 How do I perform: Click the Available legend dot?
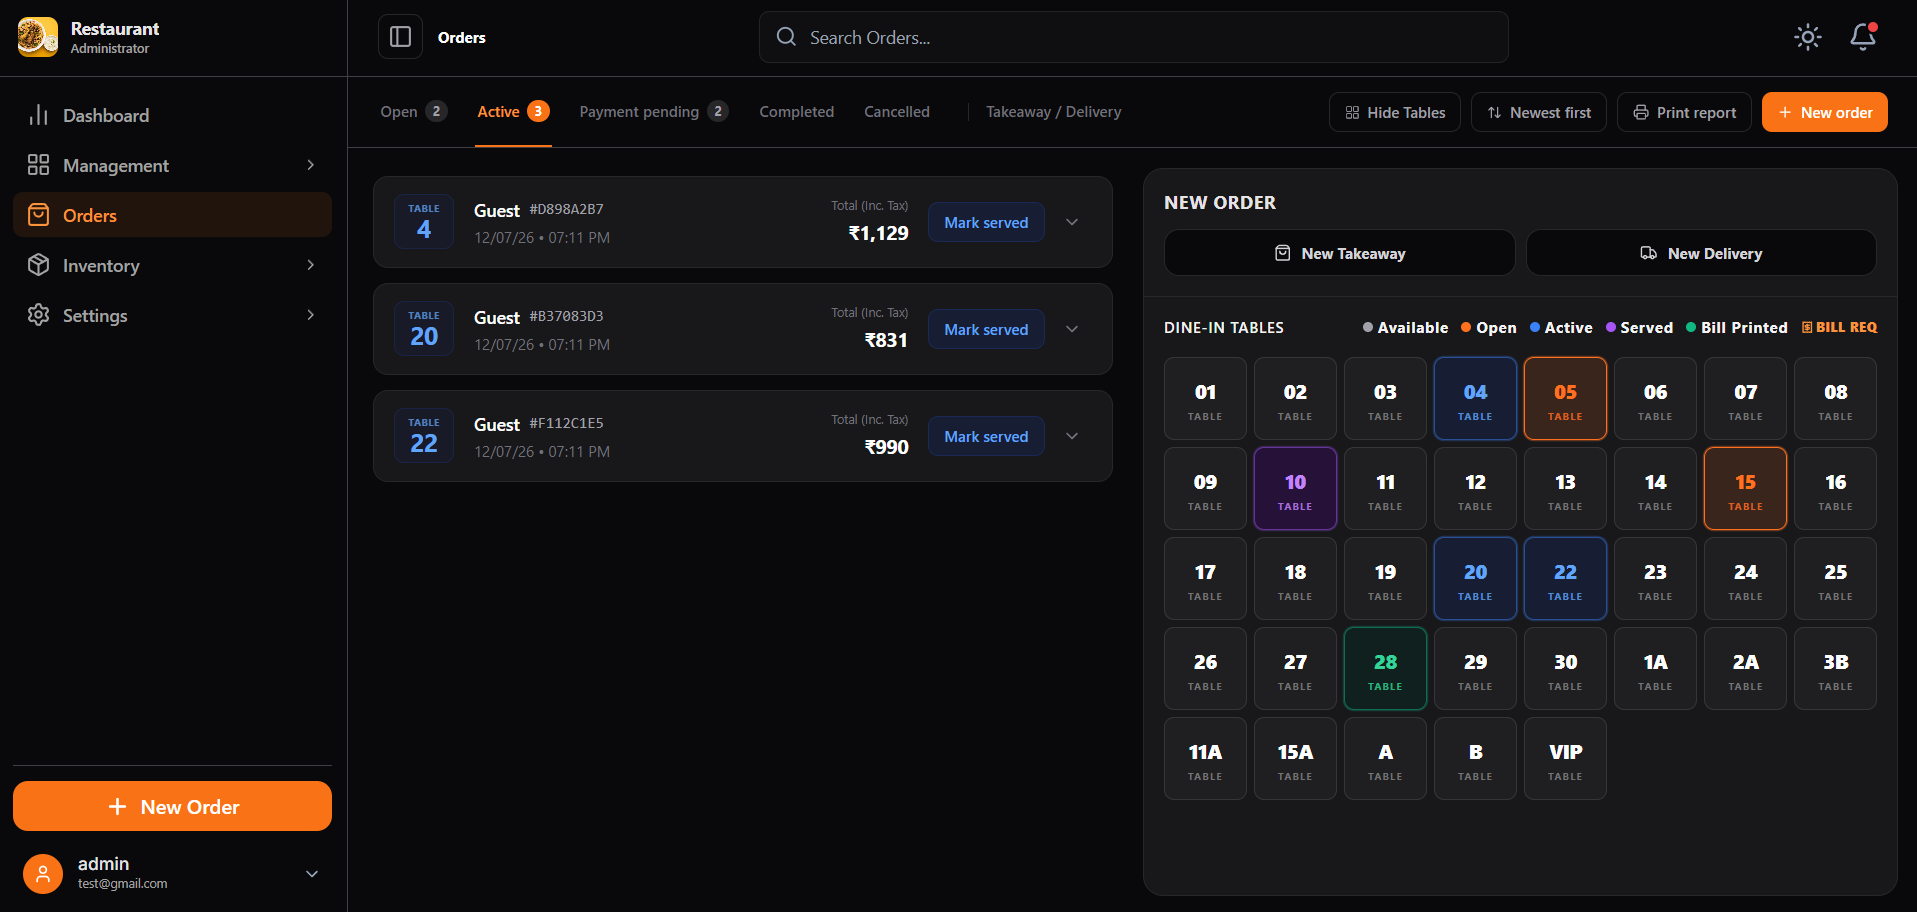[1368, 327]
